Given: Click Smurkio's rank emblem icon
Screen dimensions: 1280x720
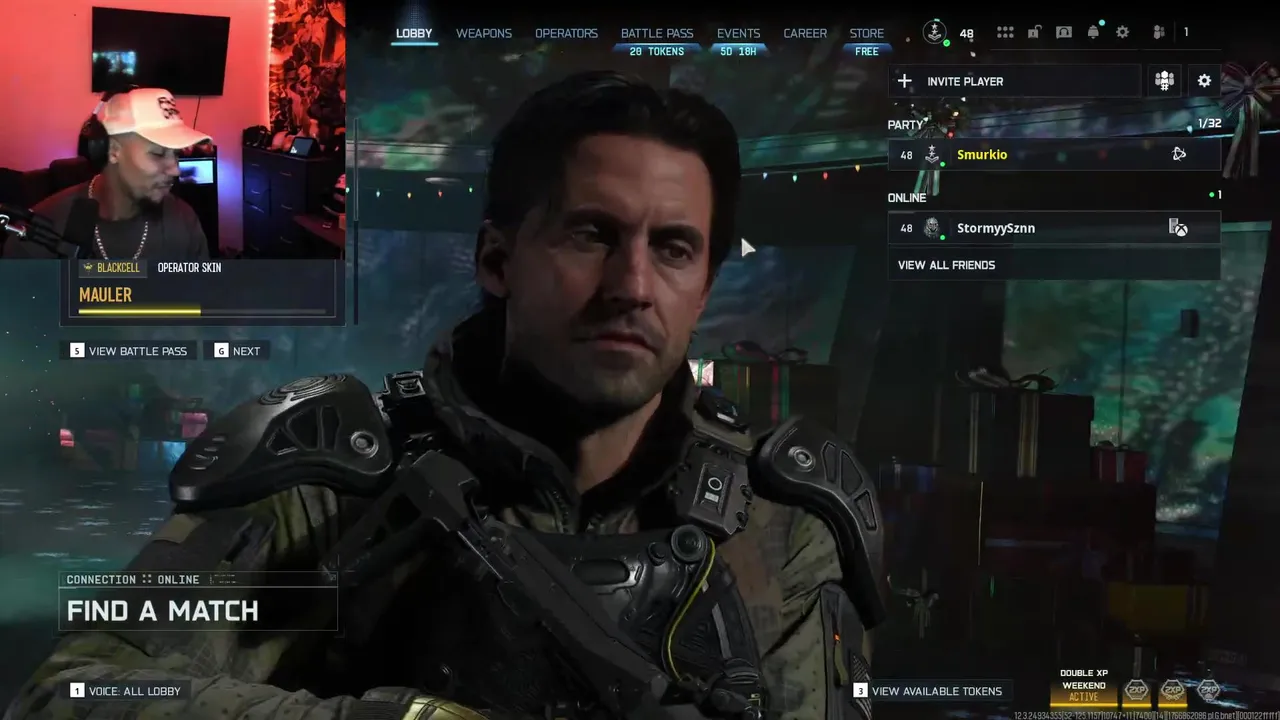Looking at the screenshot, I should 932,155.
